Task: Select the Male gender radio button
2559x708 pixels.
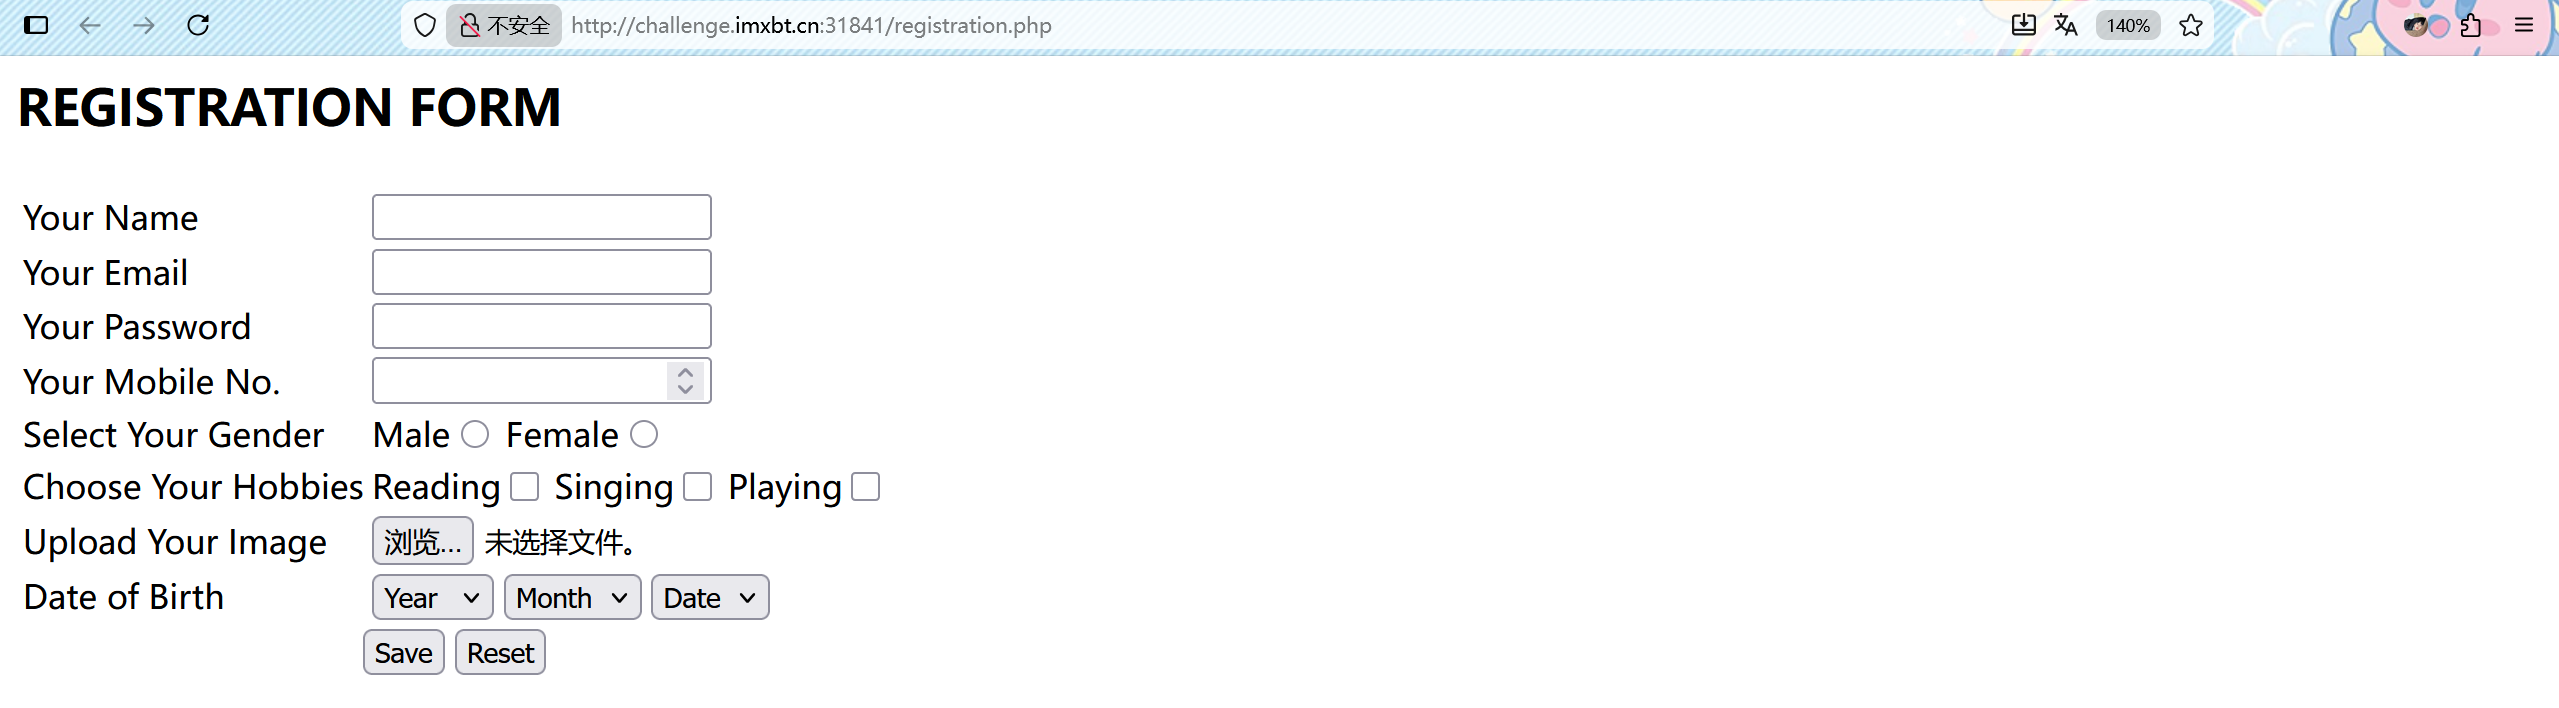Action: click(475, 435)
